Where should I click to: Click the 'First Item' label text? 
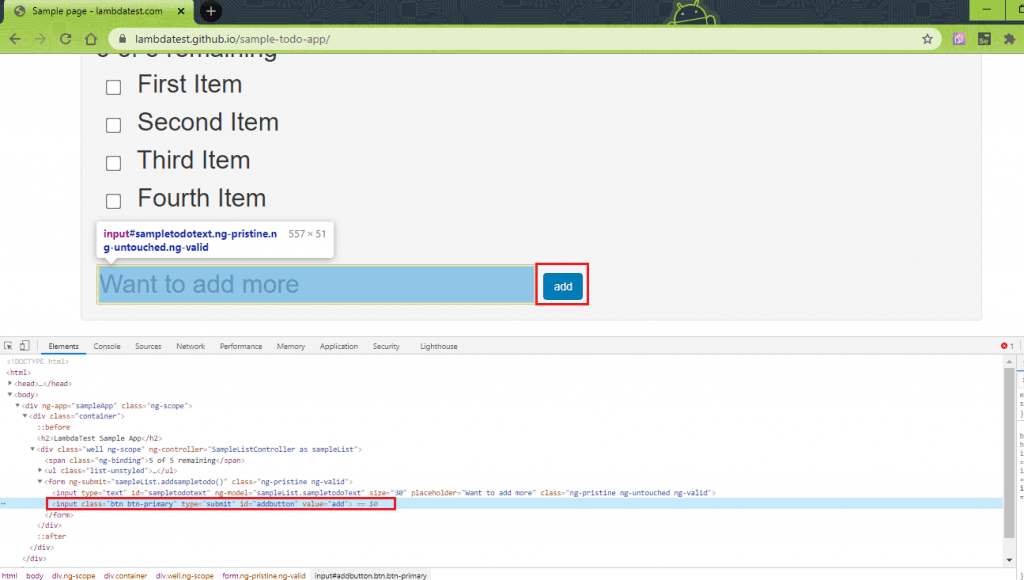coord(189,84)
